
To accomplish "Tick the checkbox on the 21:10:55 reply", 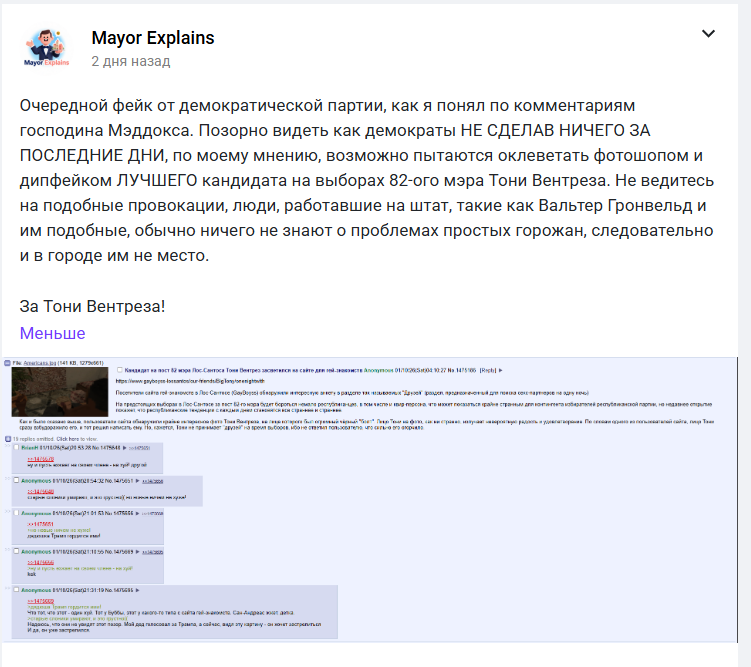I will (17, 551).
